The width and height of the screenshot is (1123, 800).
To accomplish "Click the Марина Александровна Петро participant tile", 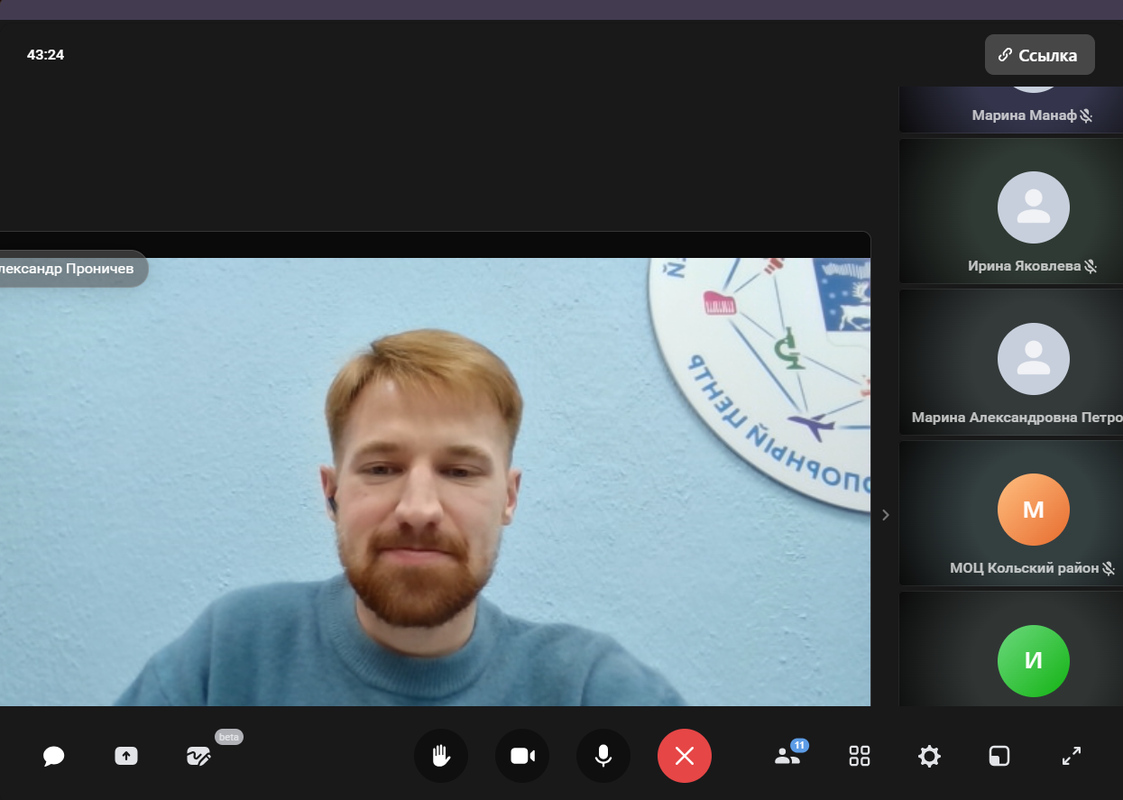I will pyautogui.click(x=1010, y=363).
